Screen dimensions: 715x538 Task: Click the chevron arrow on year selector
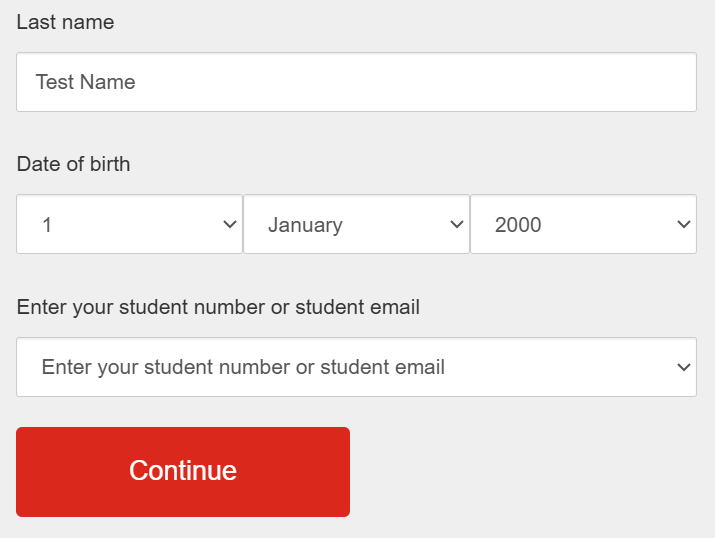(684, 224)
